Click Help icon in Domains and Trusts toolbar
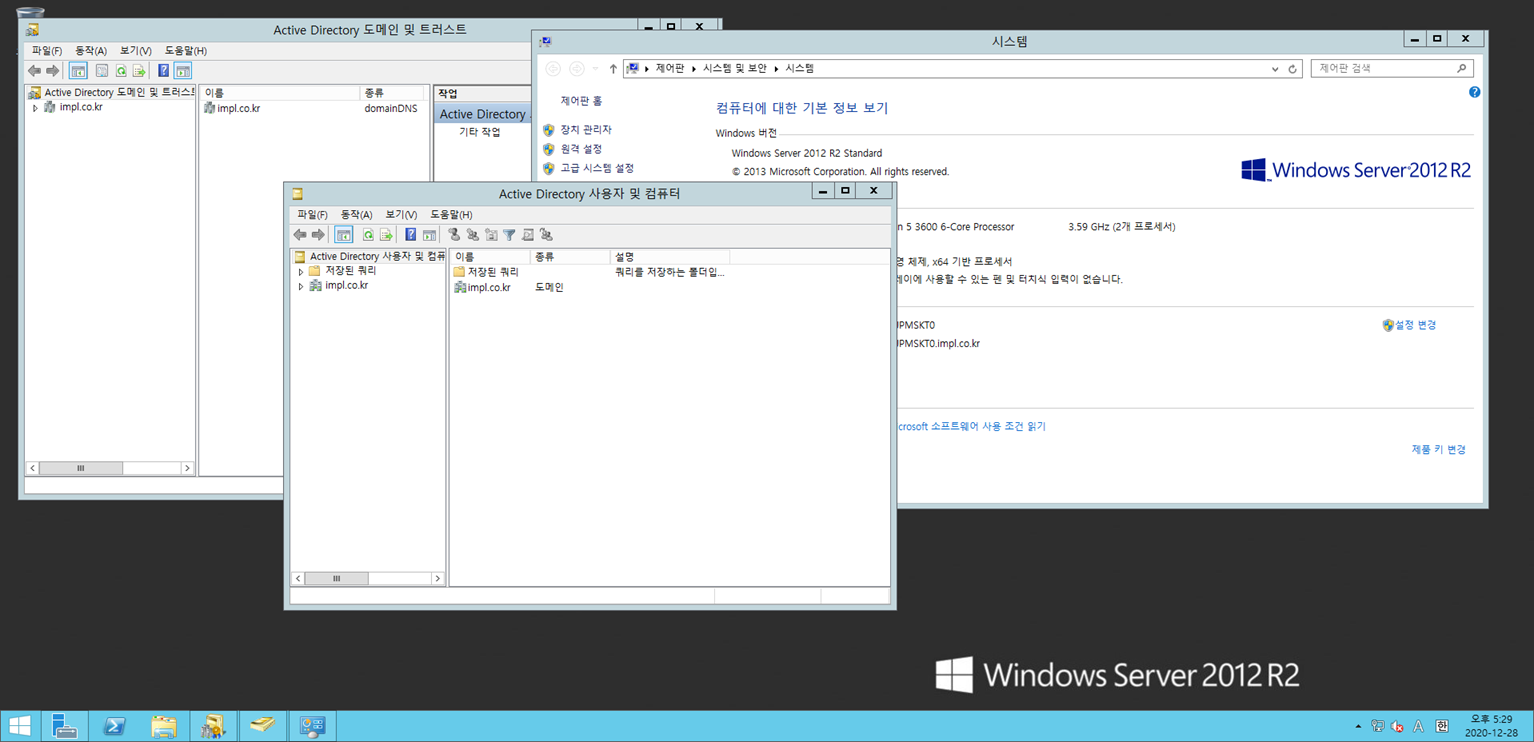This screenshot has height=742, width=1534. 164,71
